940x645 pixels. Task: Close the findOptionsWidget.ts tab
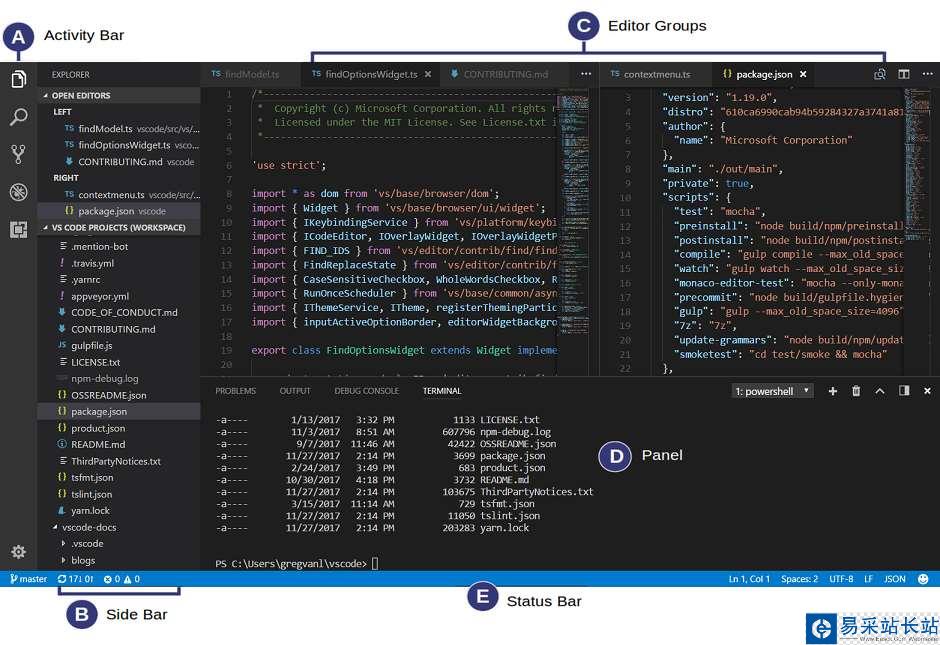point(428,74)
